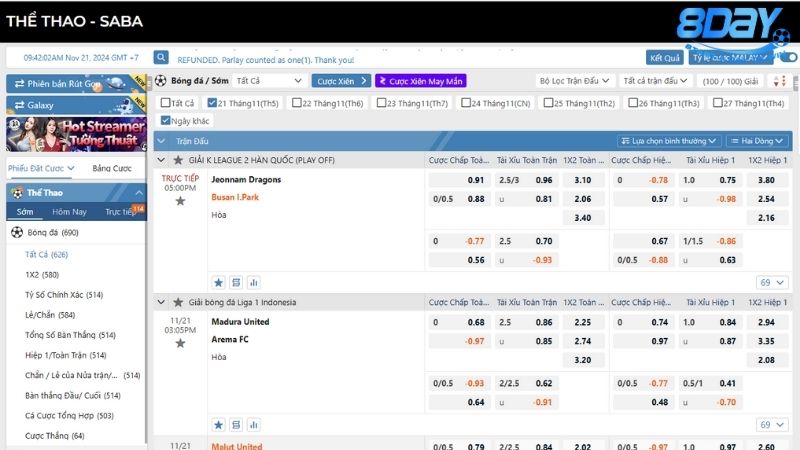Check the 26 Tháng11(Th3) checkbox
Viewport: 800px width, 450px height.
click(x=633, y=103)
